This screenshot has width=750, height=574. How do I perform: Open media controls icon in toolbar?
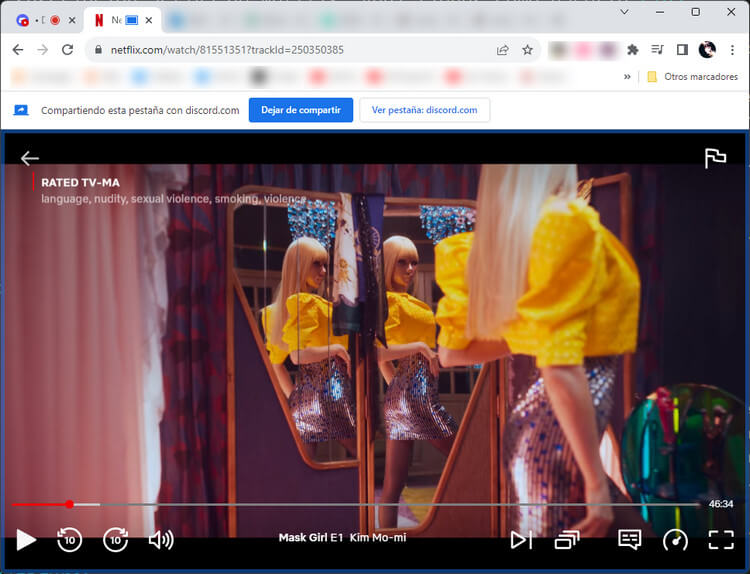point(657,50)
